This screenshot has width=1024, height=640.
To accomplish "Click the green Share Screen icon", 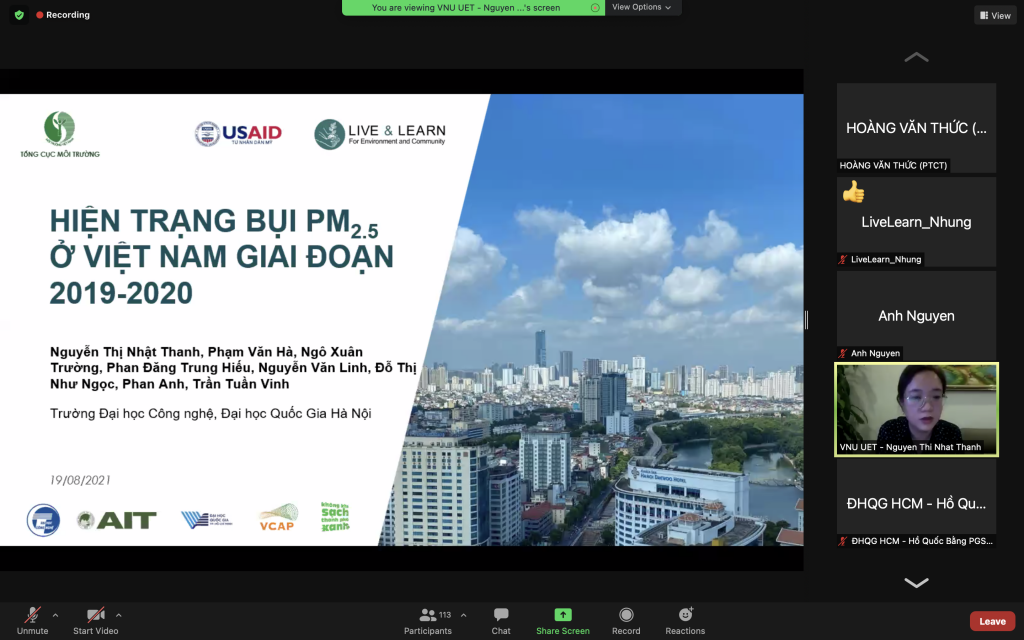I will pyautogui.click(x=563, y=615).
